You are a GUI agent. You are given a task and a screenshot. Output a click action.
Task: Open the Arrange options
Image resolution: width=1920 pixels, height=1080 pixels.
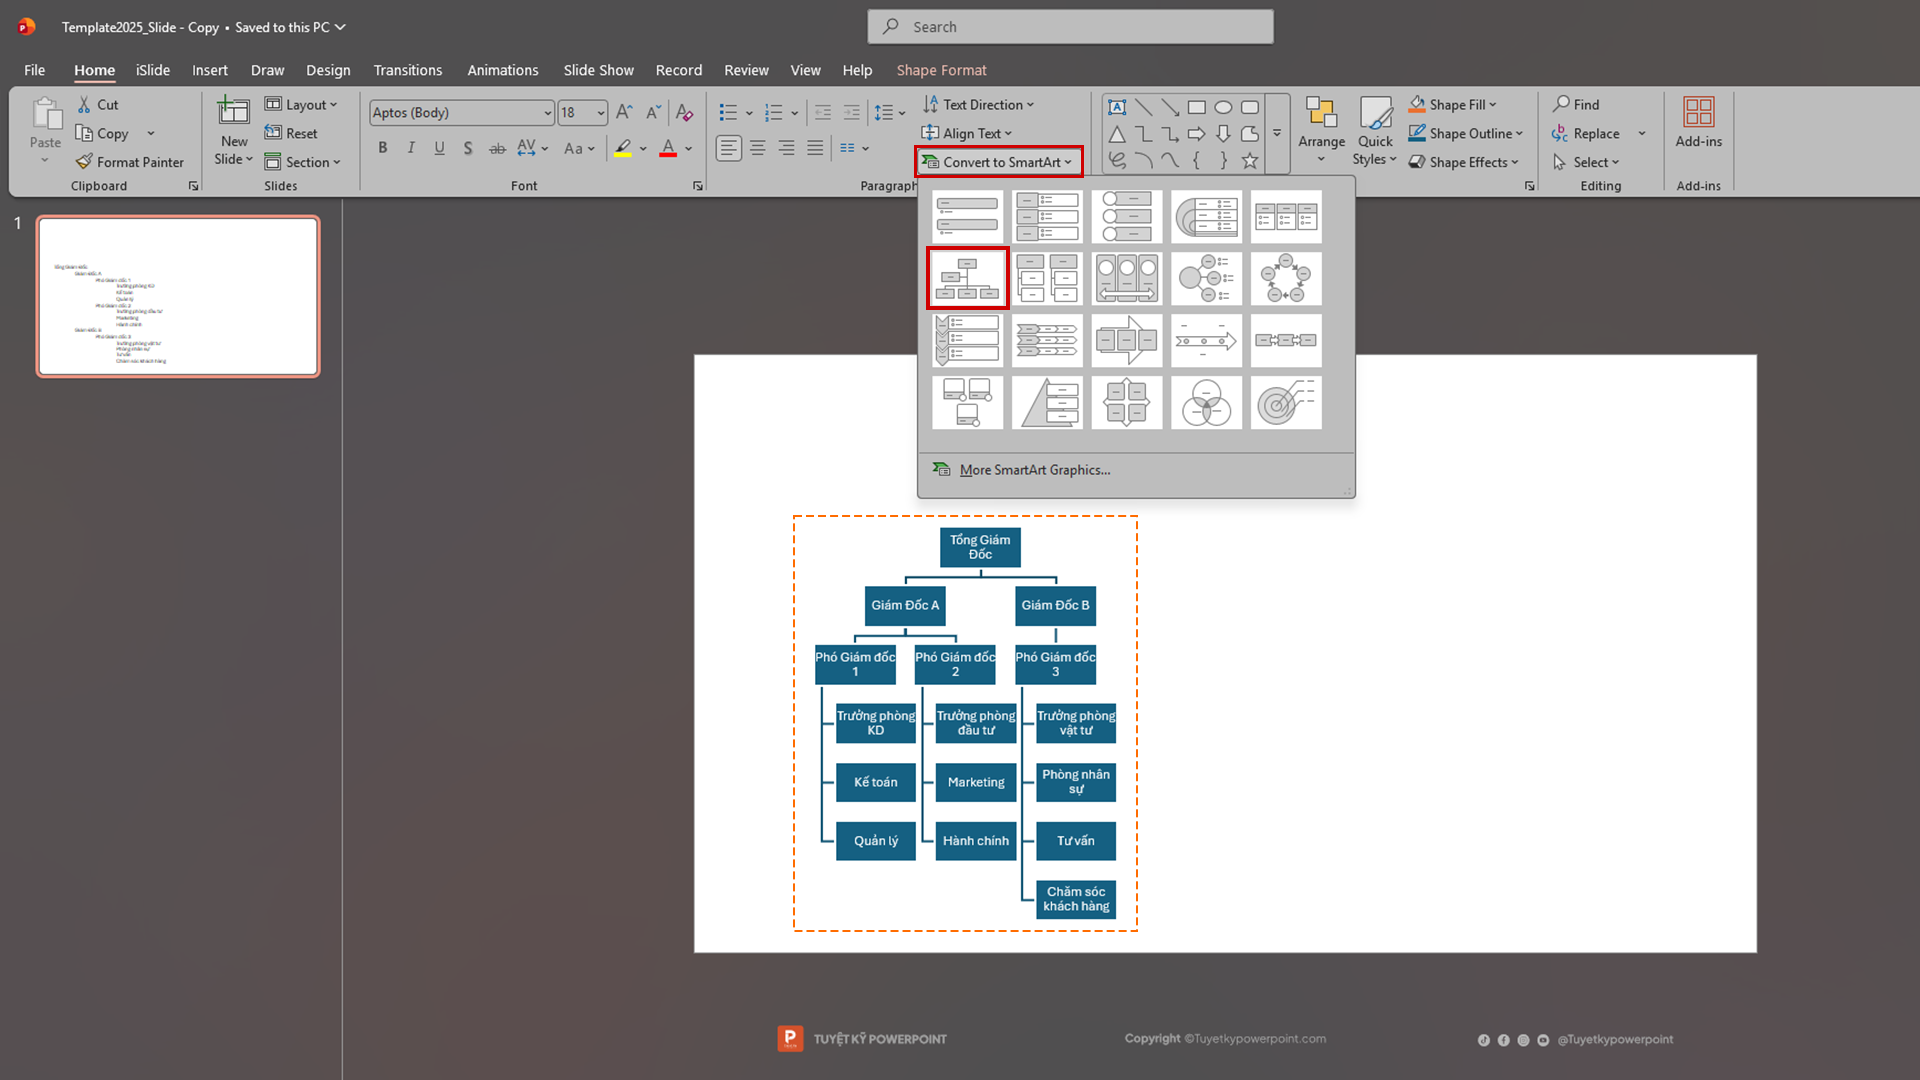(x=1321, y=131)
